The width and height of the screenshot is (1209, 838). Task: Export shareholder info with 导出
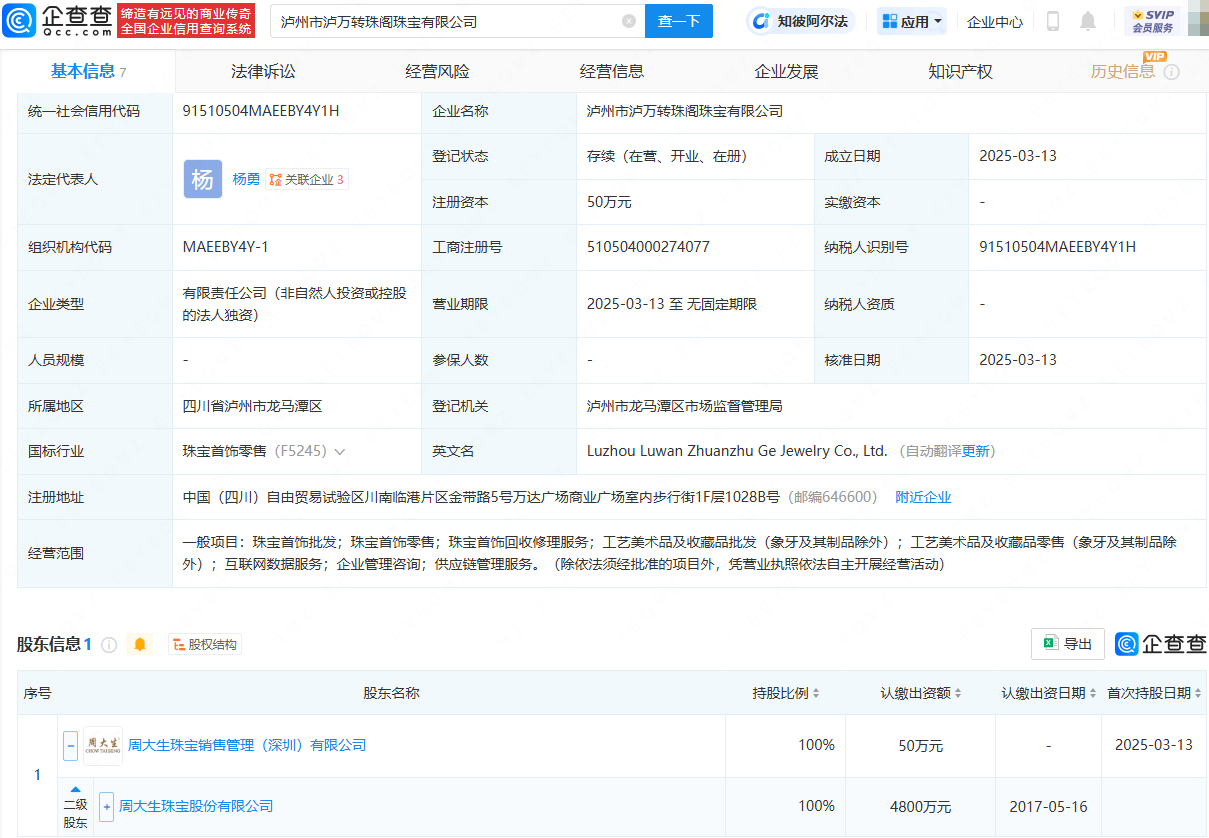click(1068, 644)
